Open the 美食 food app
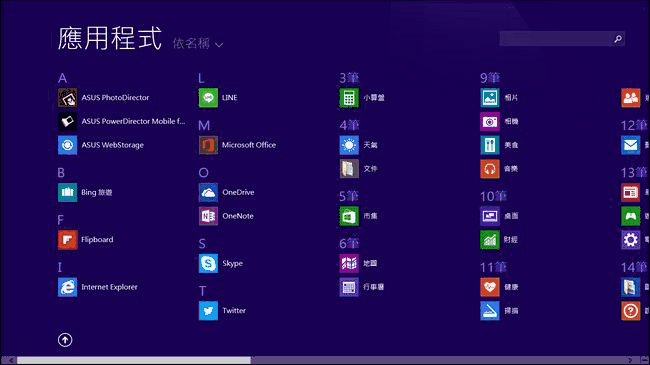Image resolution: width=650 pixels, height=365 pixels. coord(499,145)
